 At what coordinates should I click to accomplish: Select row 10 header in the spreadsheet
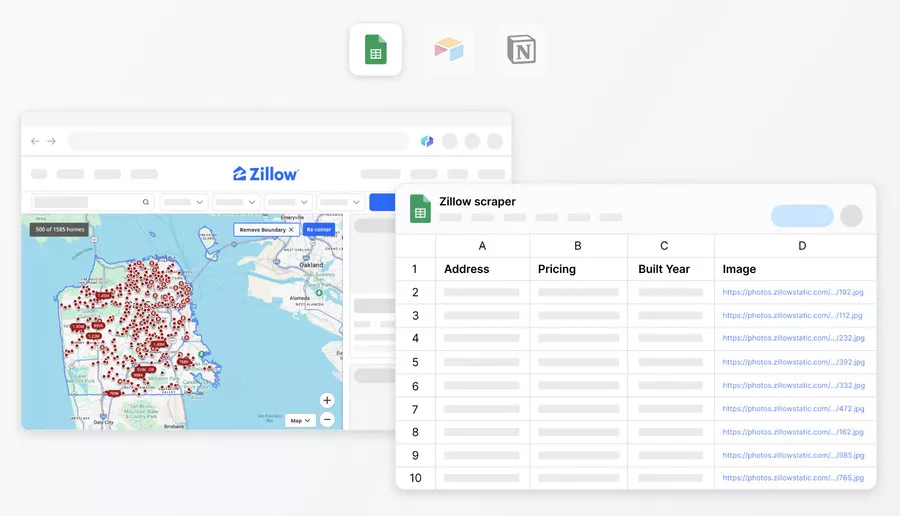415,478
